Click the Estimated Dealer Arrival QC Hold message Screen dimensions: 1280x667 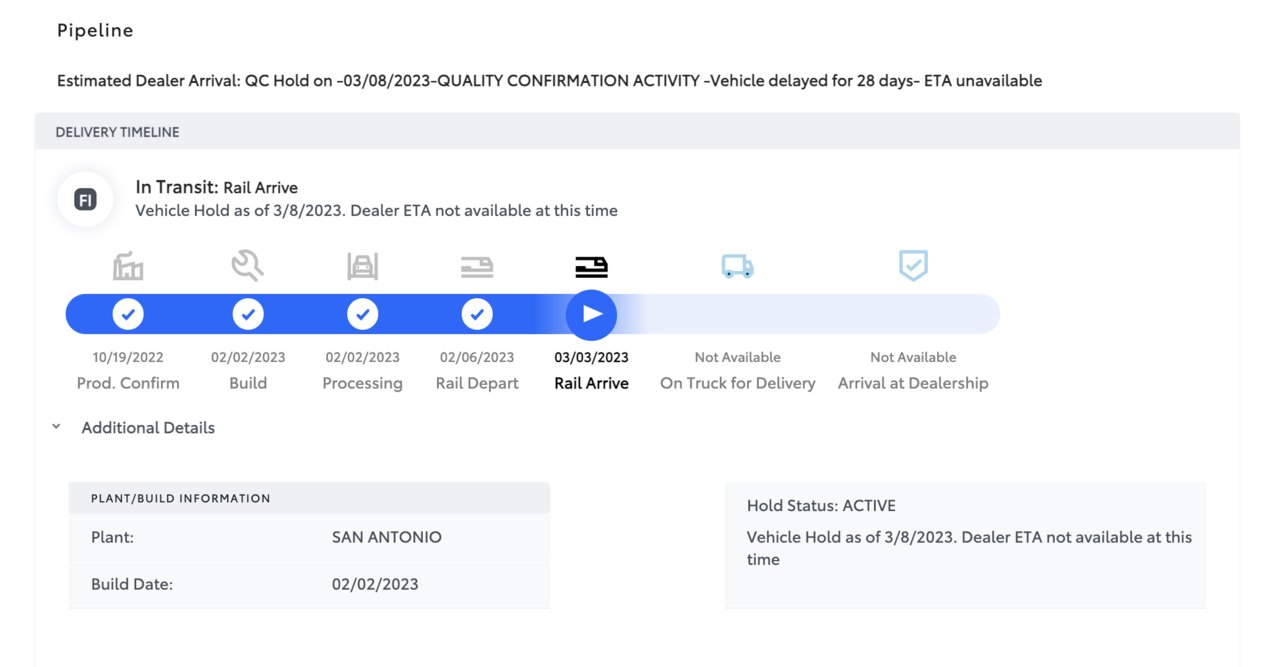(549, 80)
